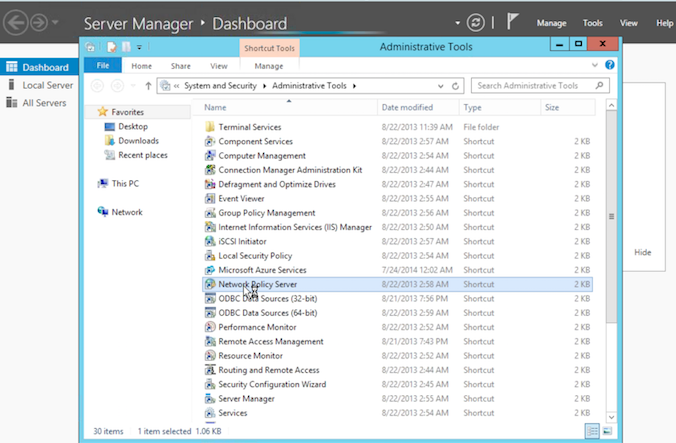The image size is (676, 443).
Task: Open Server Manager Tools menu
Action: pyautogui.click(x=592, y=23)
